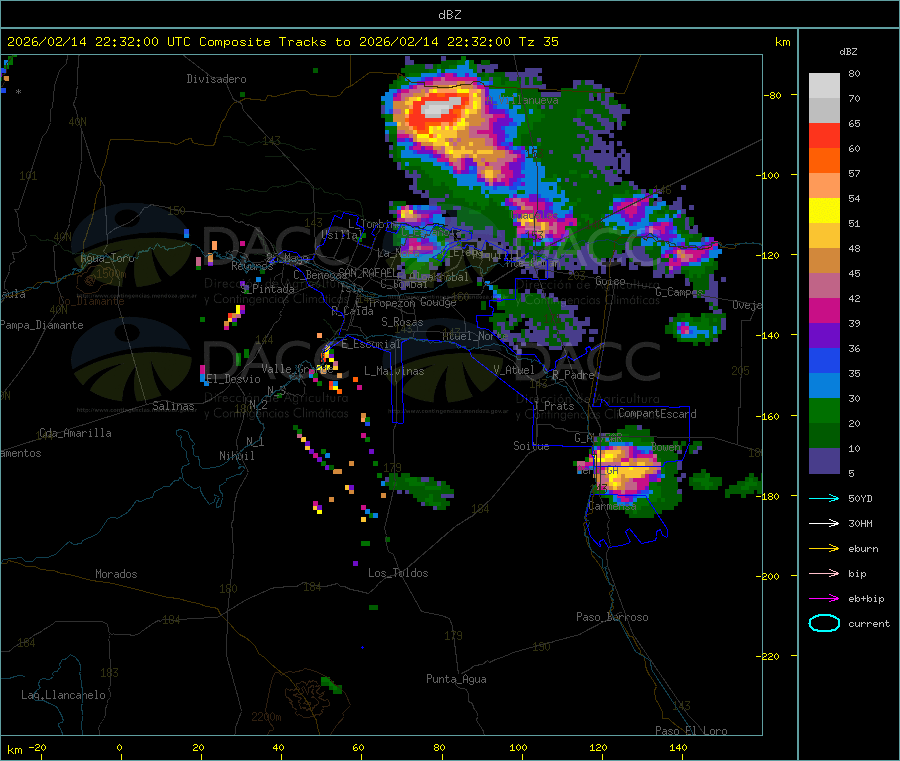The height and width of the screenshot is (761, 900).
Task: Select the light blue swatch in dBZ scale
Action: 824,386
